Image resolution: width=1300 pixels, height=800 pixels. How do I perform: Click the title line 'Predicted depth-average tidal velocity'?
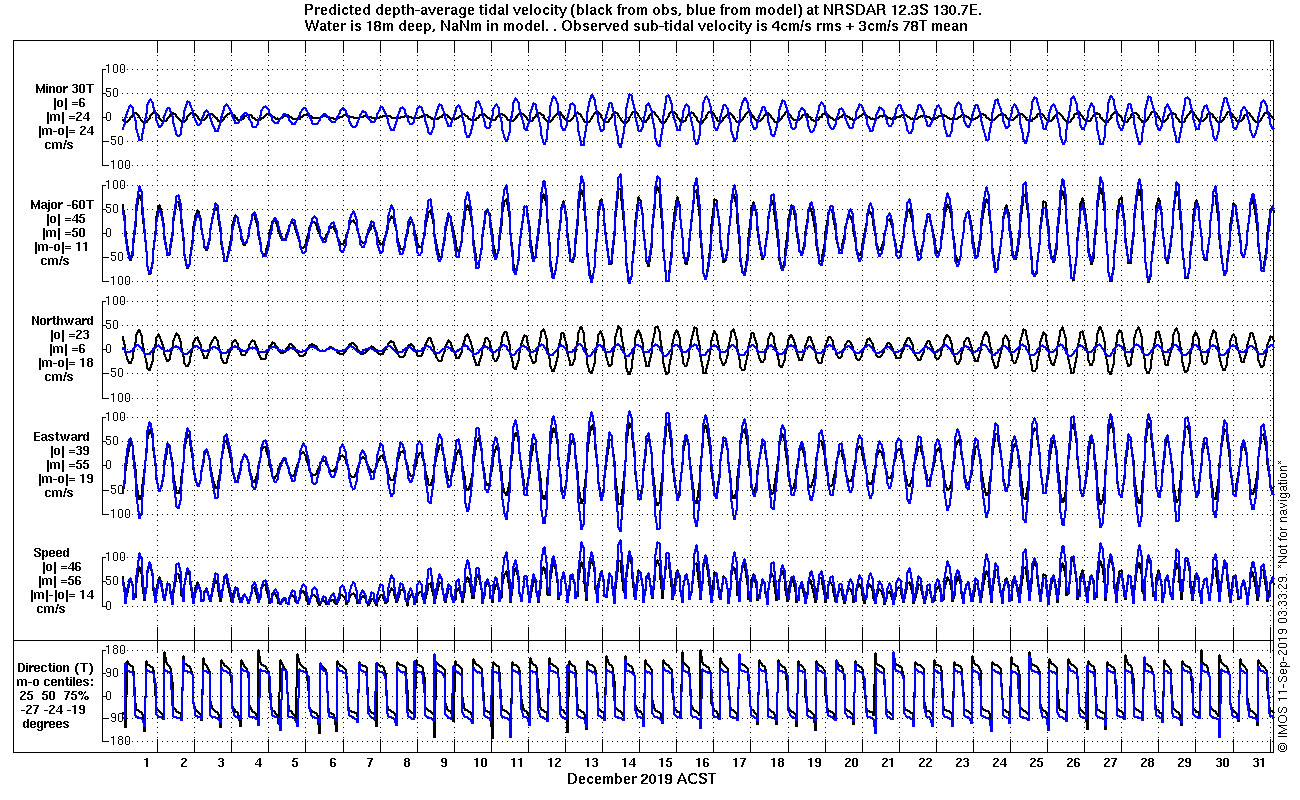[645, 11]
